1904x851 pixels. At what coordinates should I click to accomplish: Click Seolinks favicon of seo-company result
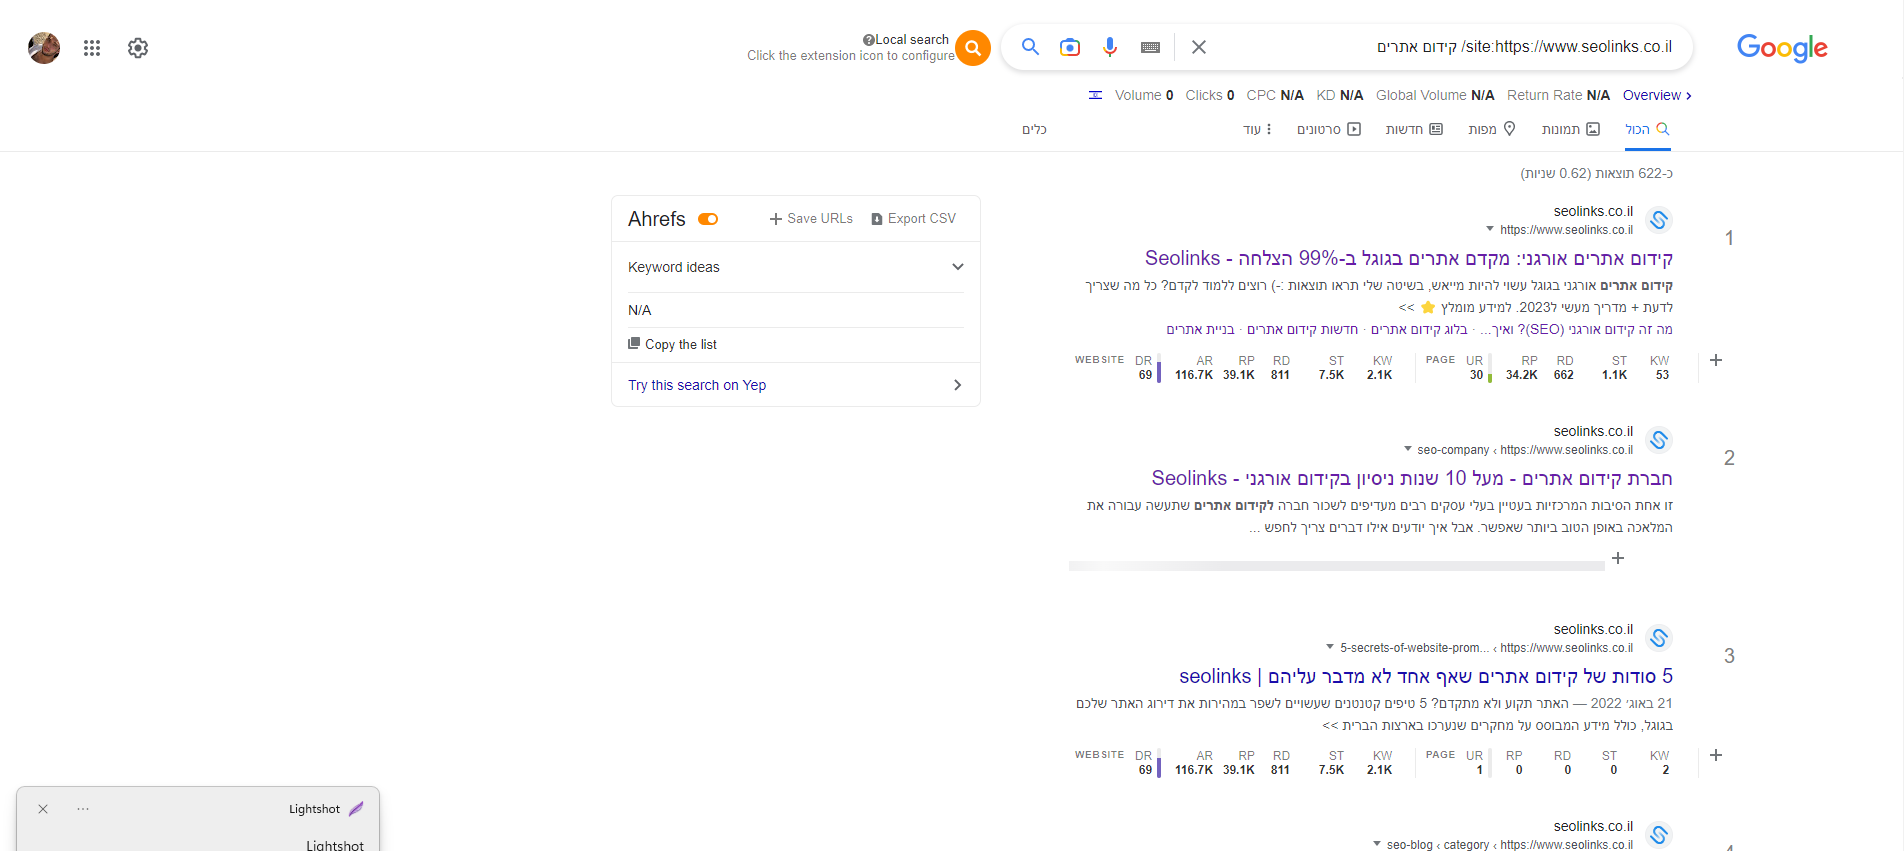pos(1659,440)
